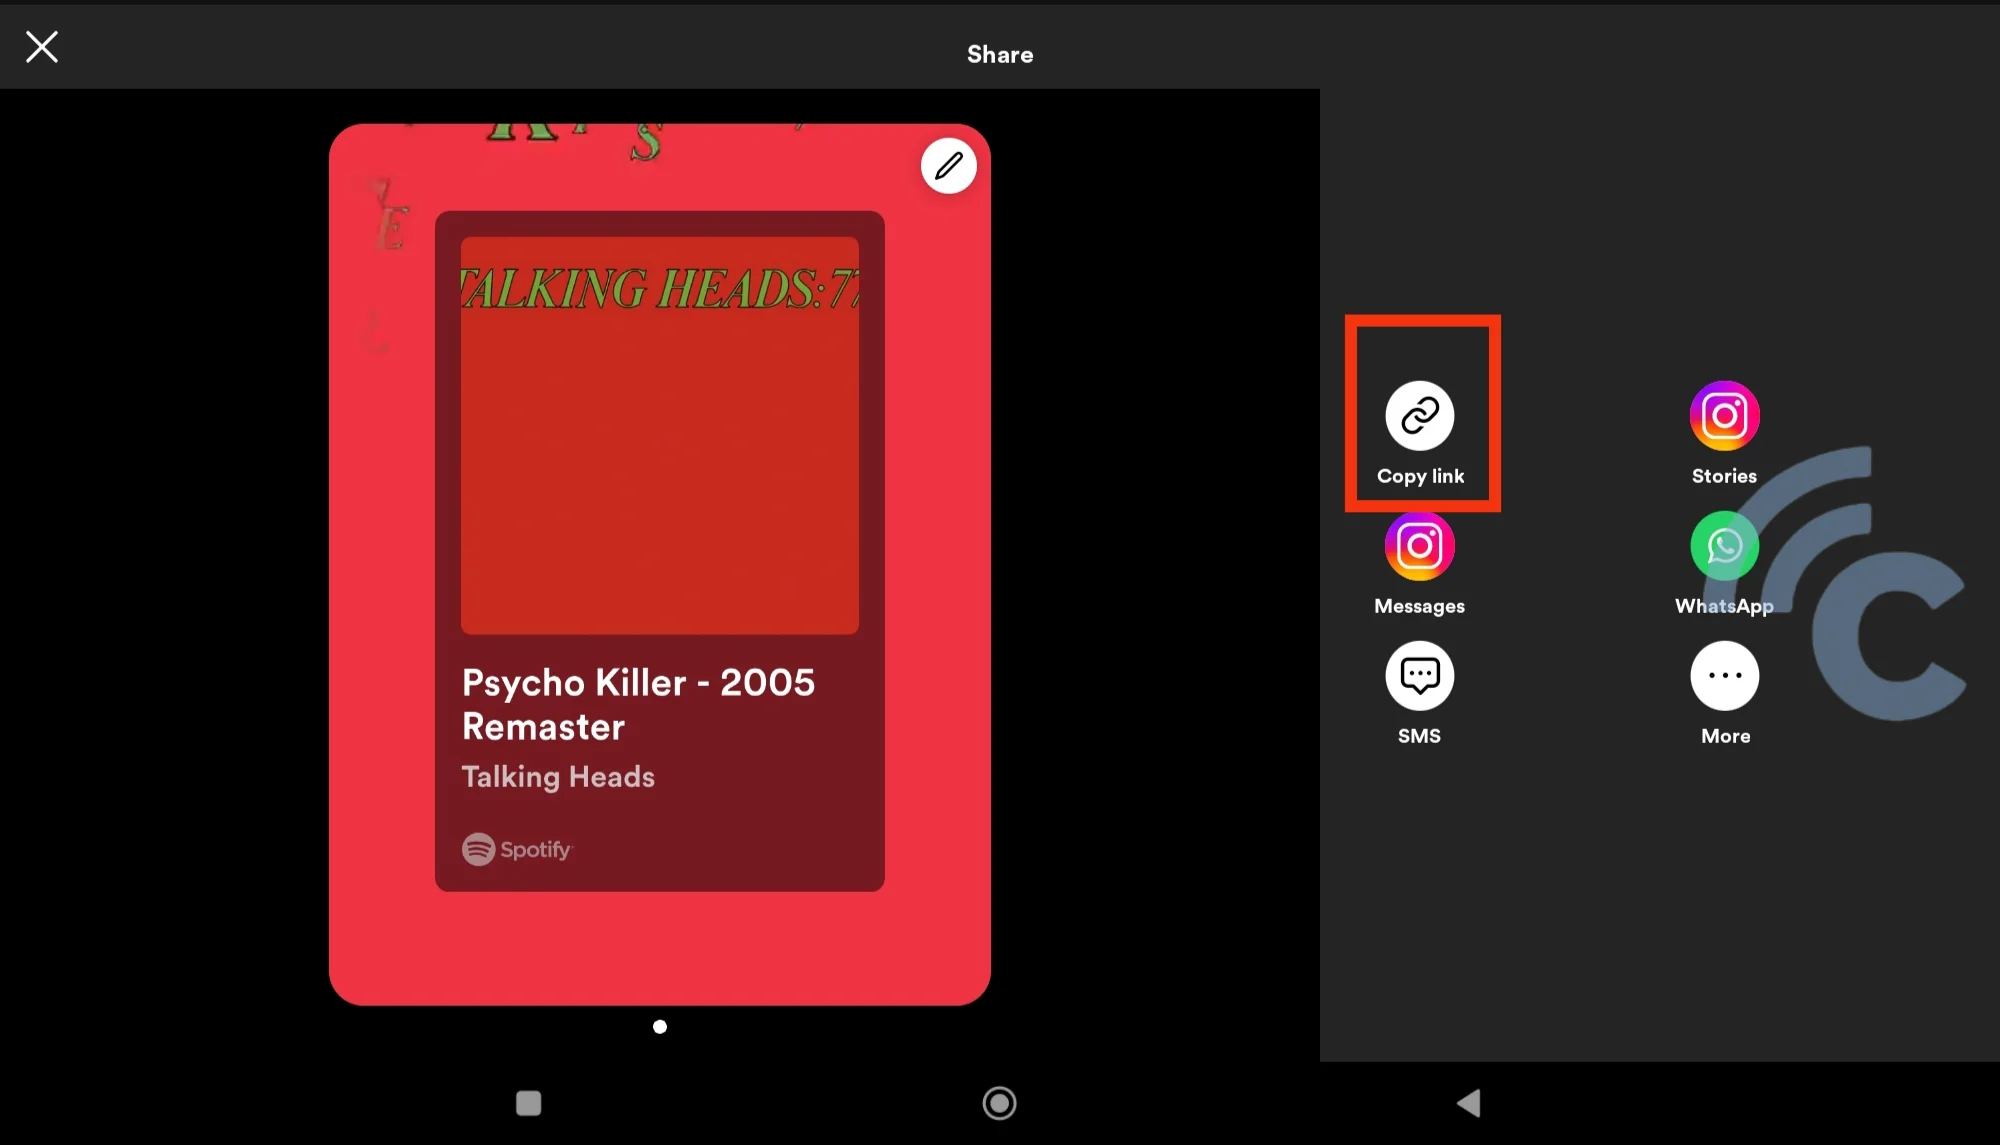Tap 'Psycho Killer - 2005 Remaster' title
2000x1145 pixels.
point(638,704)
